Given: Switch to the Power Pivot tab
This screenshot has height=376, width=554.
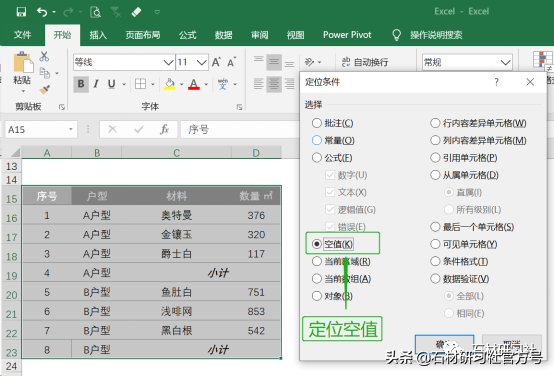Looking at the screenshot, I should 347,35.
